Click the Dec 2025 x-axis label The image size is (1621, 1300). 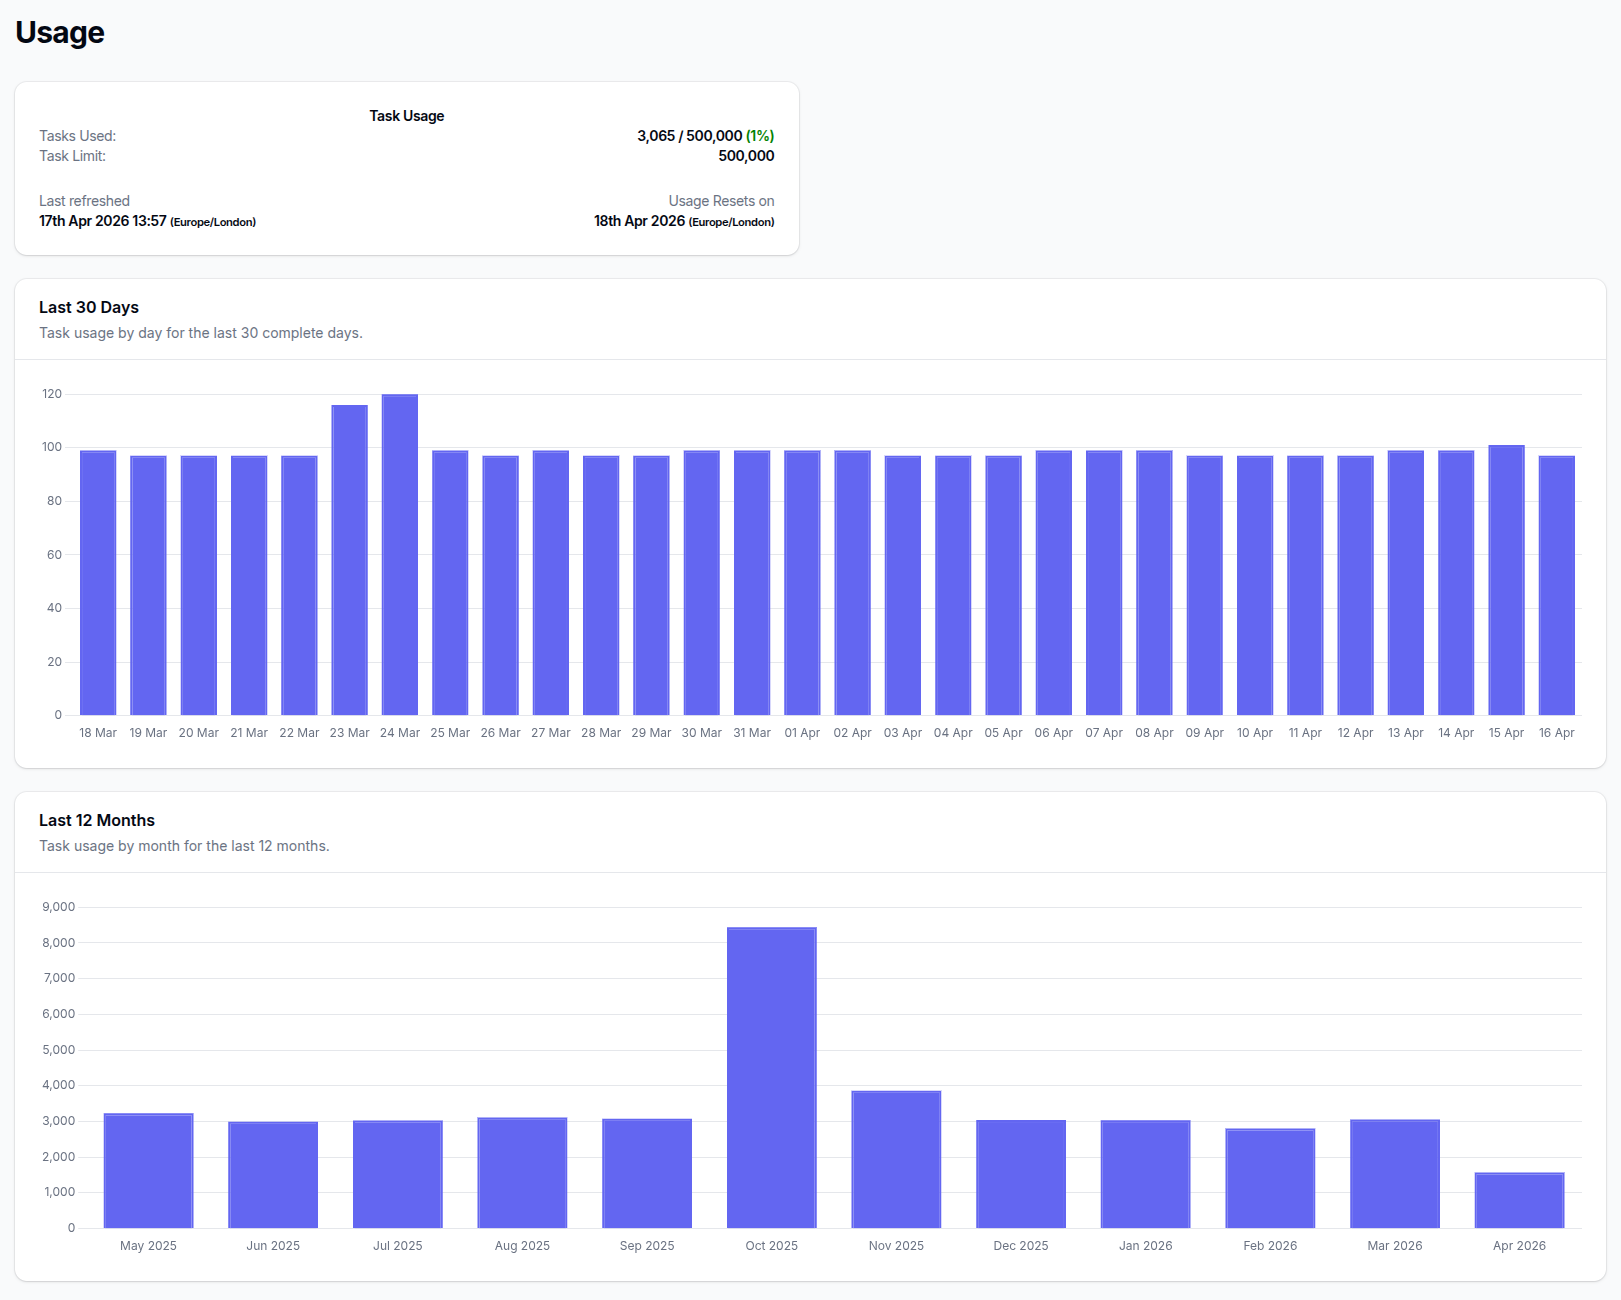[1020, 1246]
